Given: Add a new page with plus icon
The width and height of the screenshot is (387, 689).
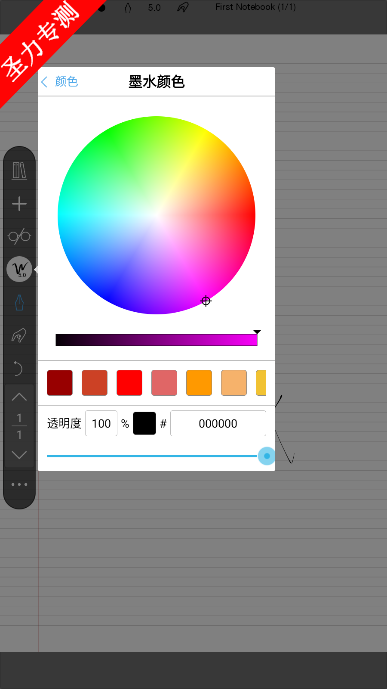Looking at the screenshot, I should click(x=19, y=204).
